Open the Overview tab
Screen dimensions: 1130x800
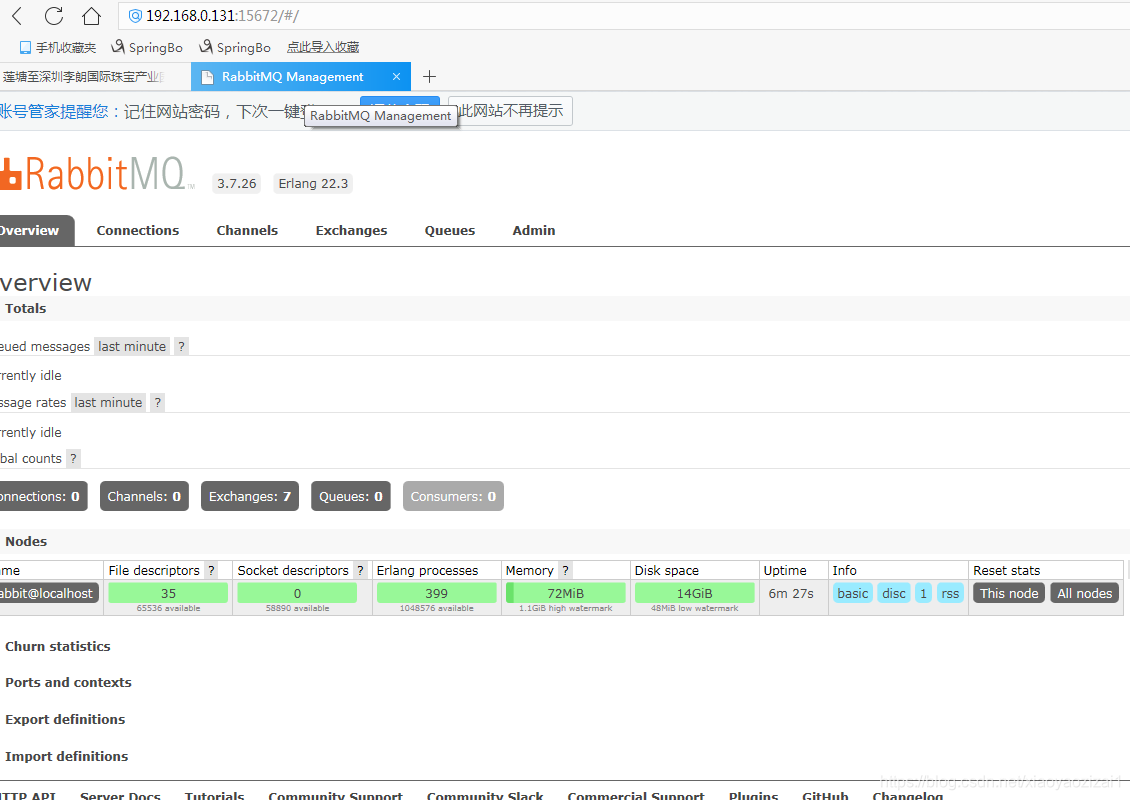click(x=36, y=231)
